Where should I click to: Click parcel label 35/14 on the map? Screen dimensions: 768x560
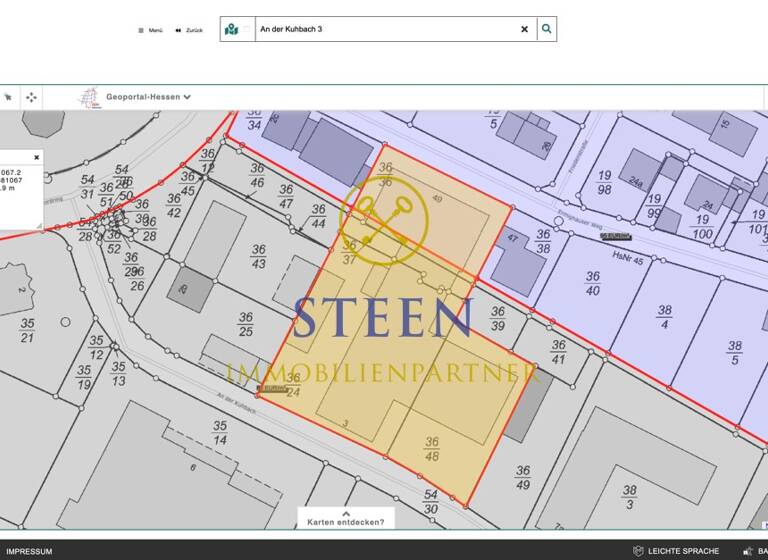point(220,433)
